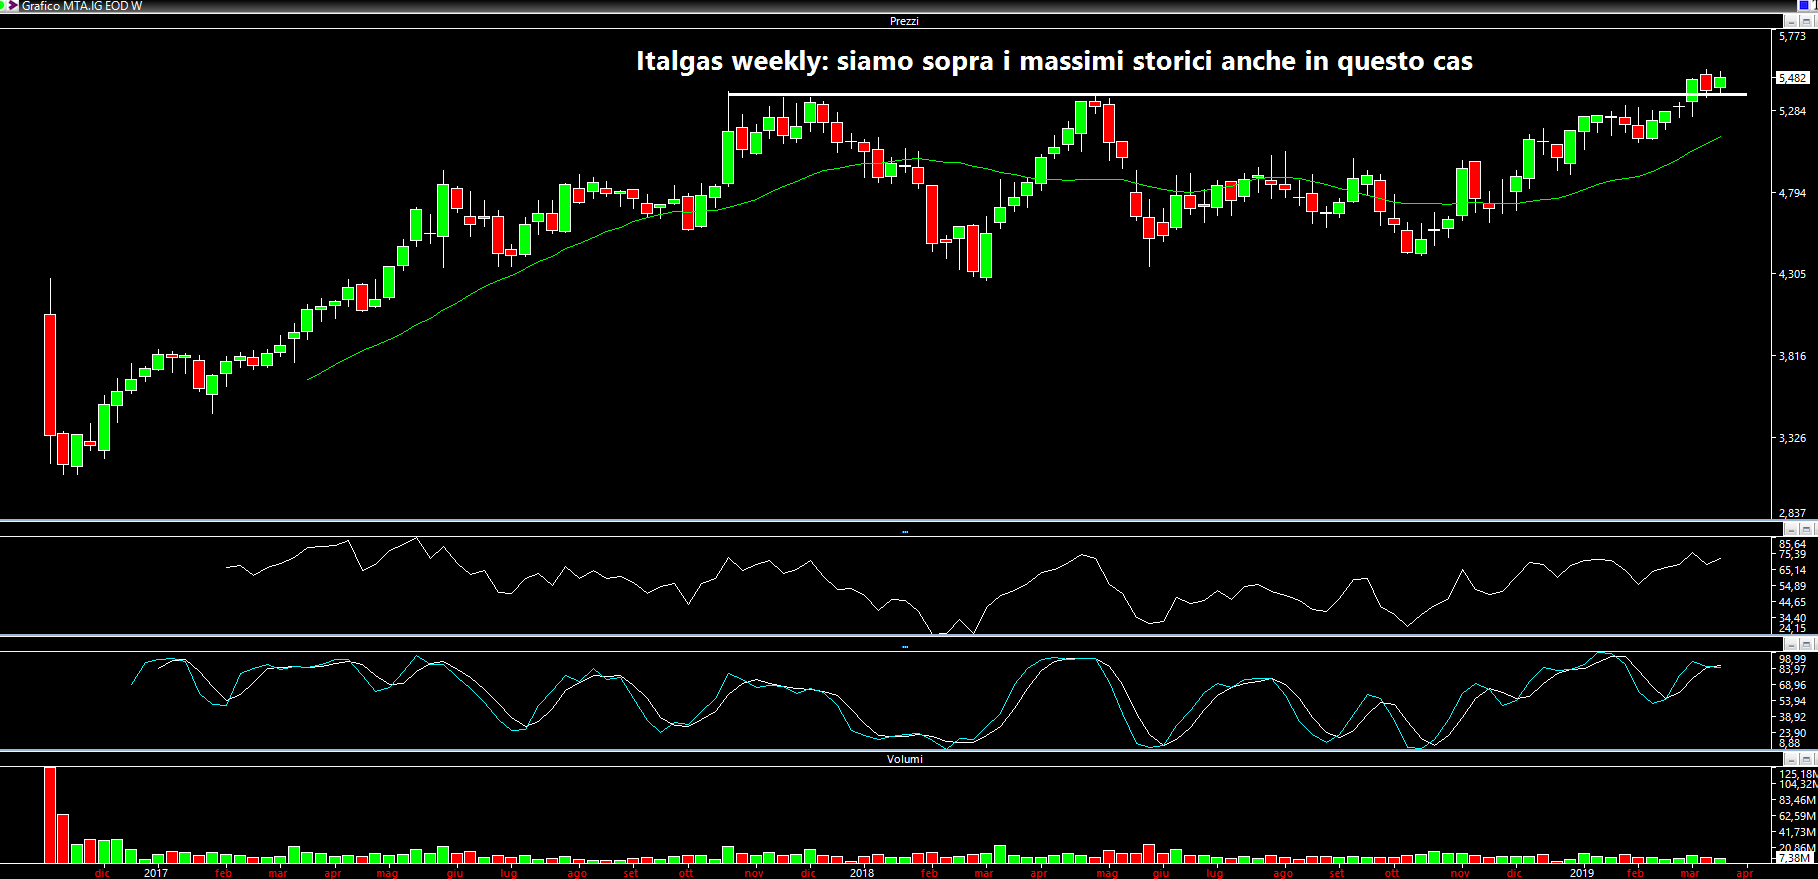Click the 2019 label on time axis

tap(1582, 873)
